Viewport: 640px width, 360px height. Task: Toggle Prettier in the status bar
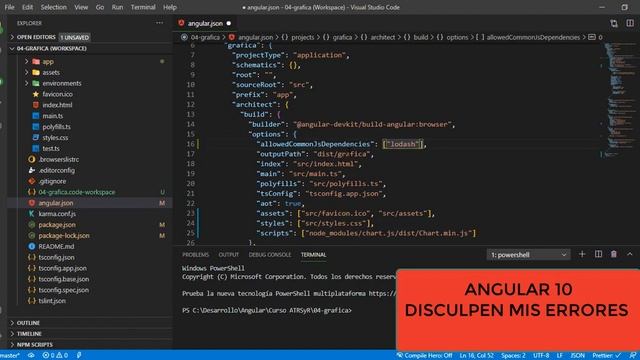(x=607, y=356)
